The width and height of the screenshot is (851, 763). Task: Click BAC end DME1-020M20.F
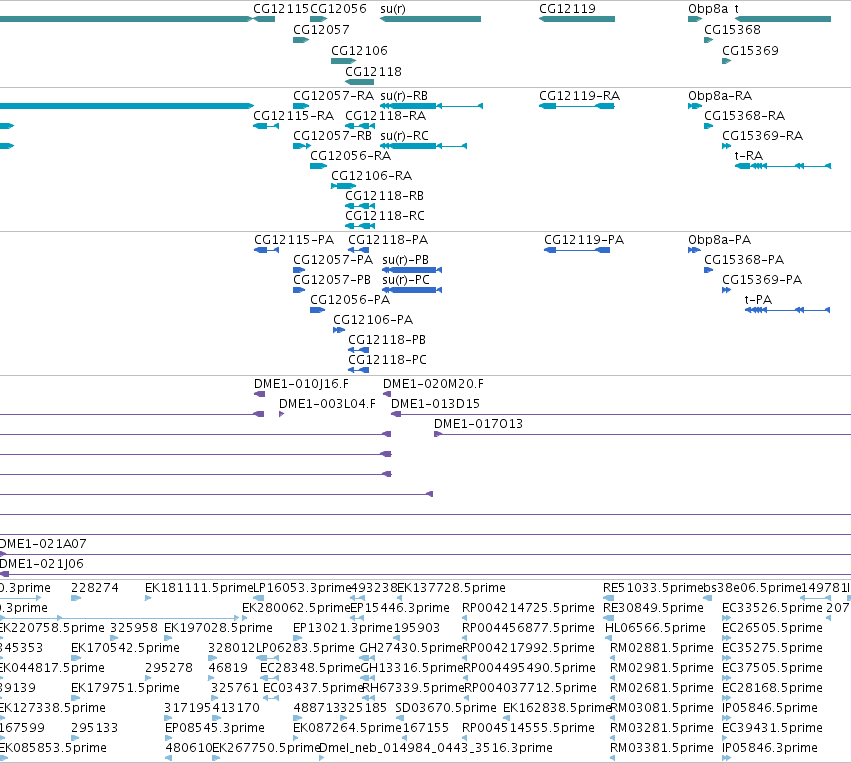click(433, 385)
